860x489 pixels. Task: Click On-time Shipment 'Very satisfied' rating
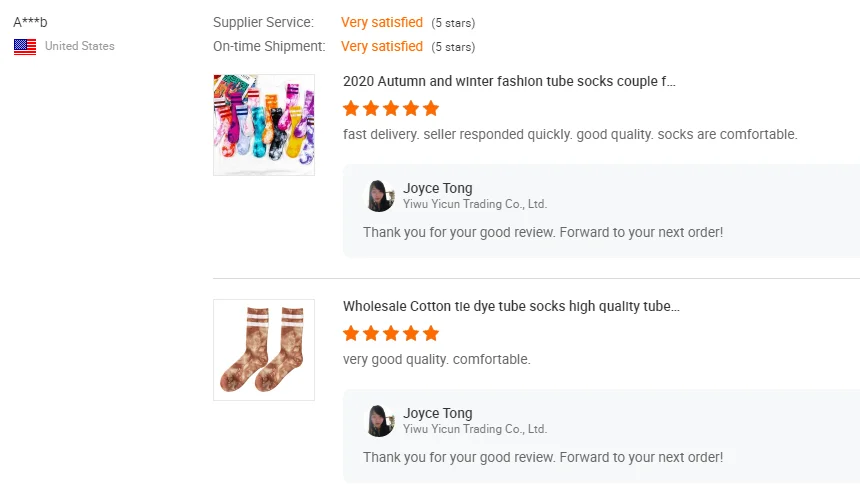pyautogui.click(x=382, y=46)
